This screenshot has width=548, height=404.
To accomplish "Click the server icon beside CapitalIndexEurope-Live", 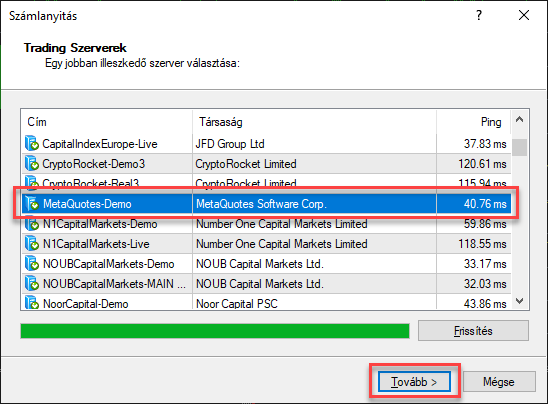I will (x=32, y=144).
